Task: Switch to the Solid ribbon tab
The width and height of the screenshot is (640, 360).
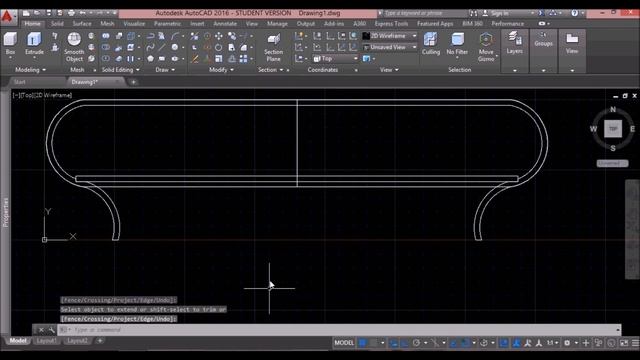Action: (57, 24)
